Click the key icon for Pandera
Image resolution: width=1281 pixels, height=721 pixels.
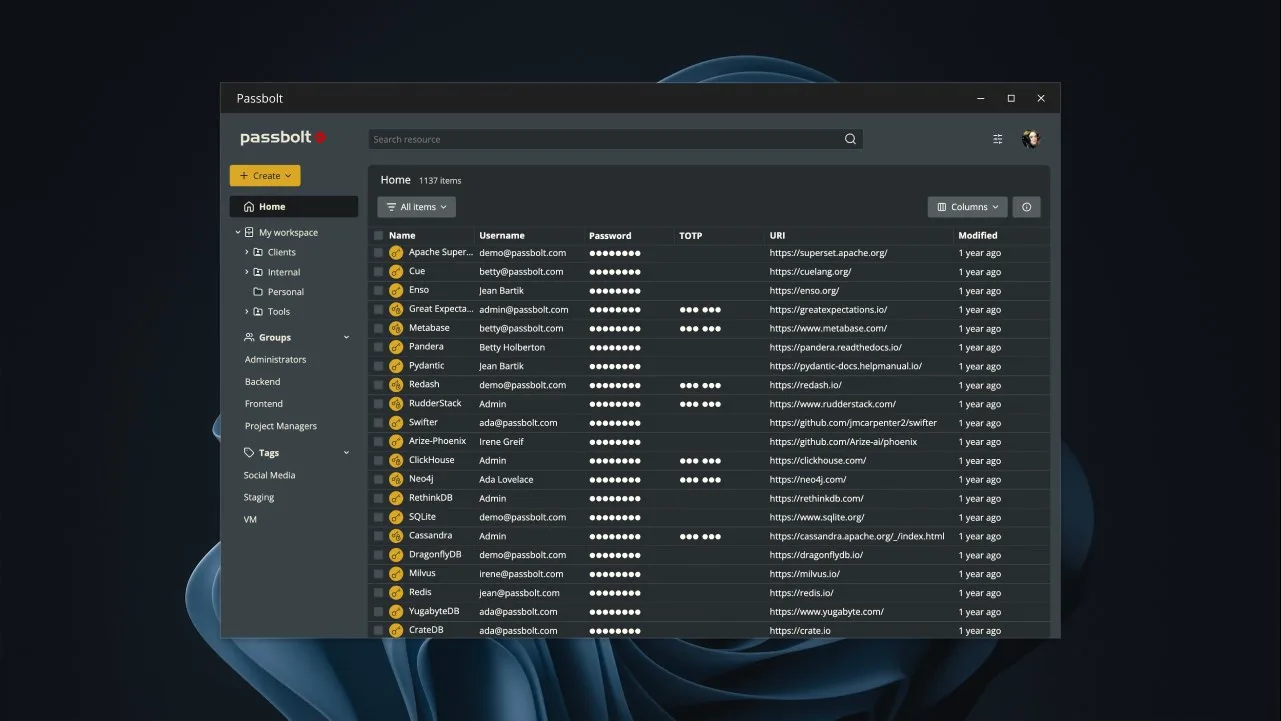tap(396, 347)
